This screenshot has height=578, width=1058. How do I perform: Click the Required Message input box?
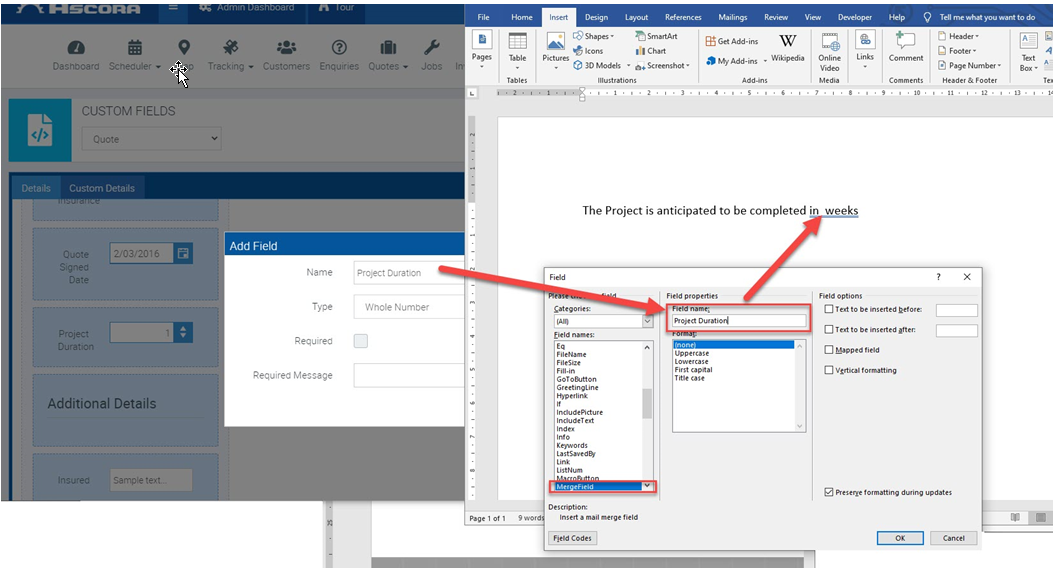click(409, 376)
